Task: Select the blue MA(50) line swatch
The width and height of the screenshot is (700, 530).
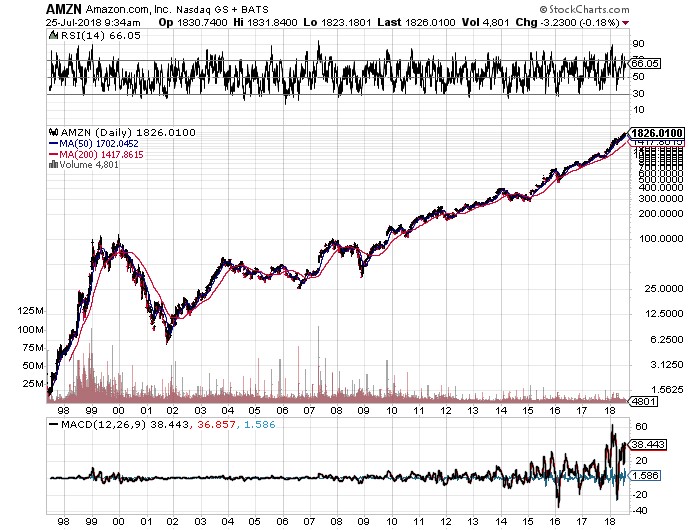Action: tap(53, 144)
